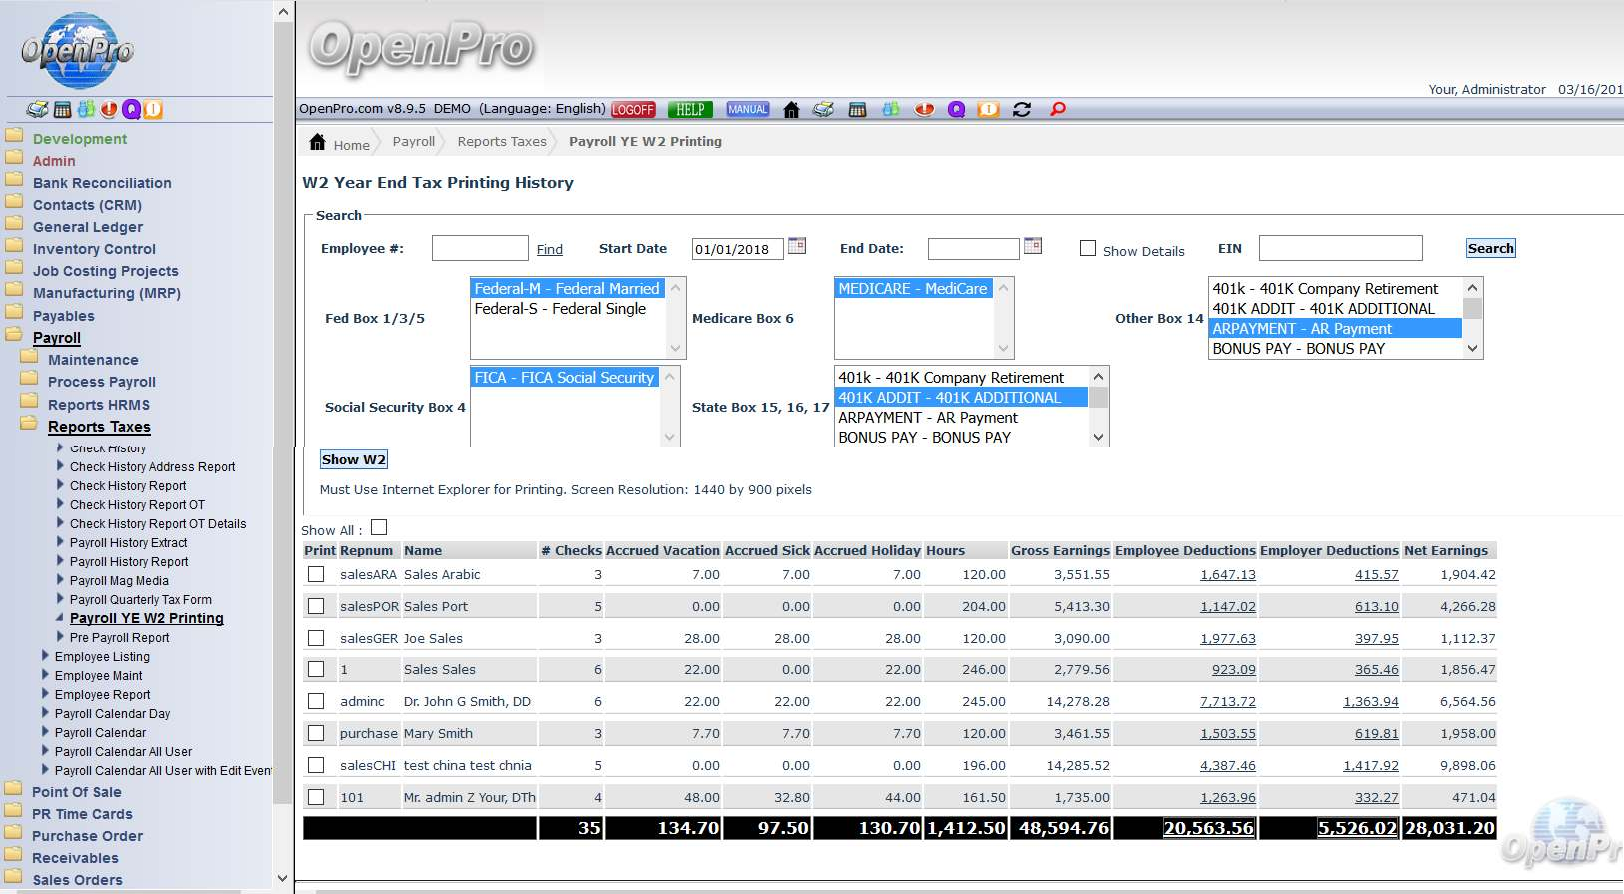Expand the General Ledger folder in sidebar

88,227
